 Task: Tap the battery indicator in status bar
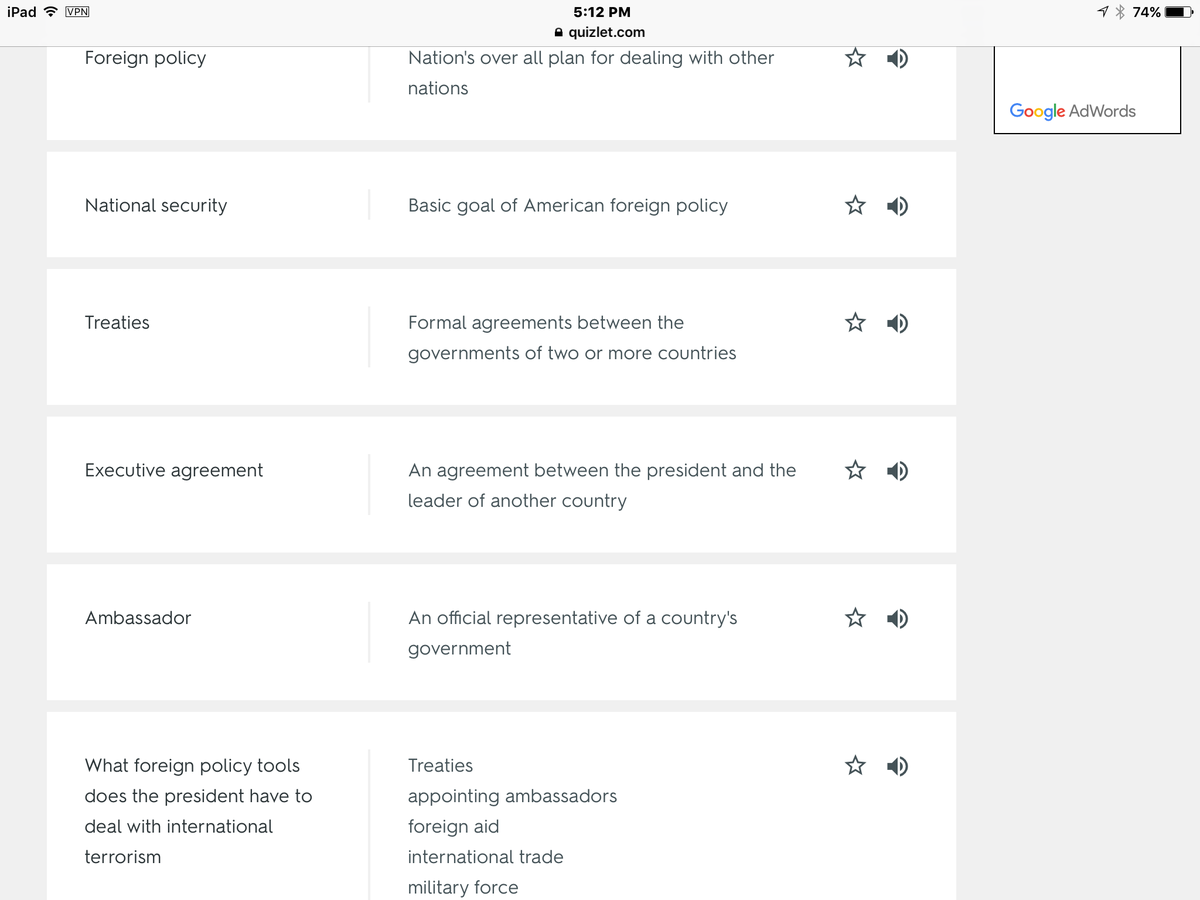tap(1180, 12)
